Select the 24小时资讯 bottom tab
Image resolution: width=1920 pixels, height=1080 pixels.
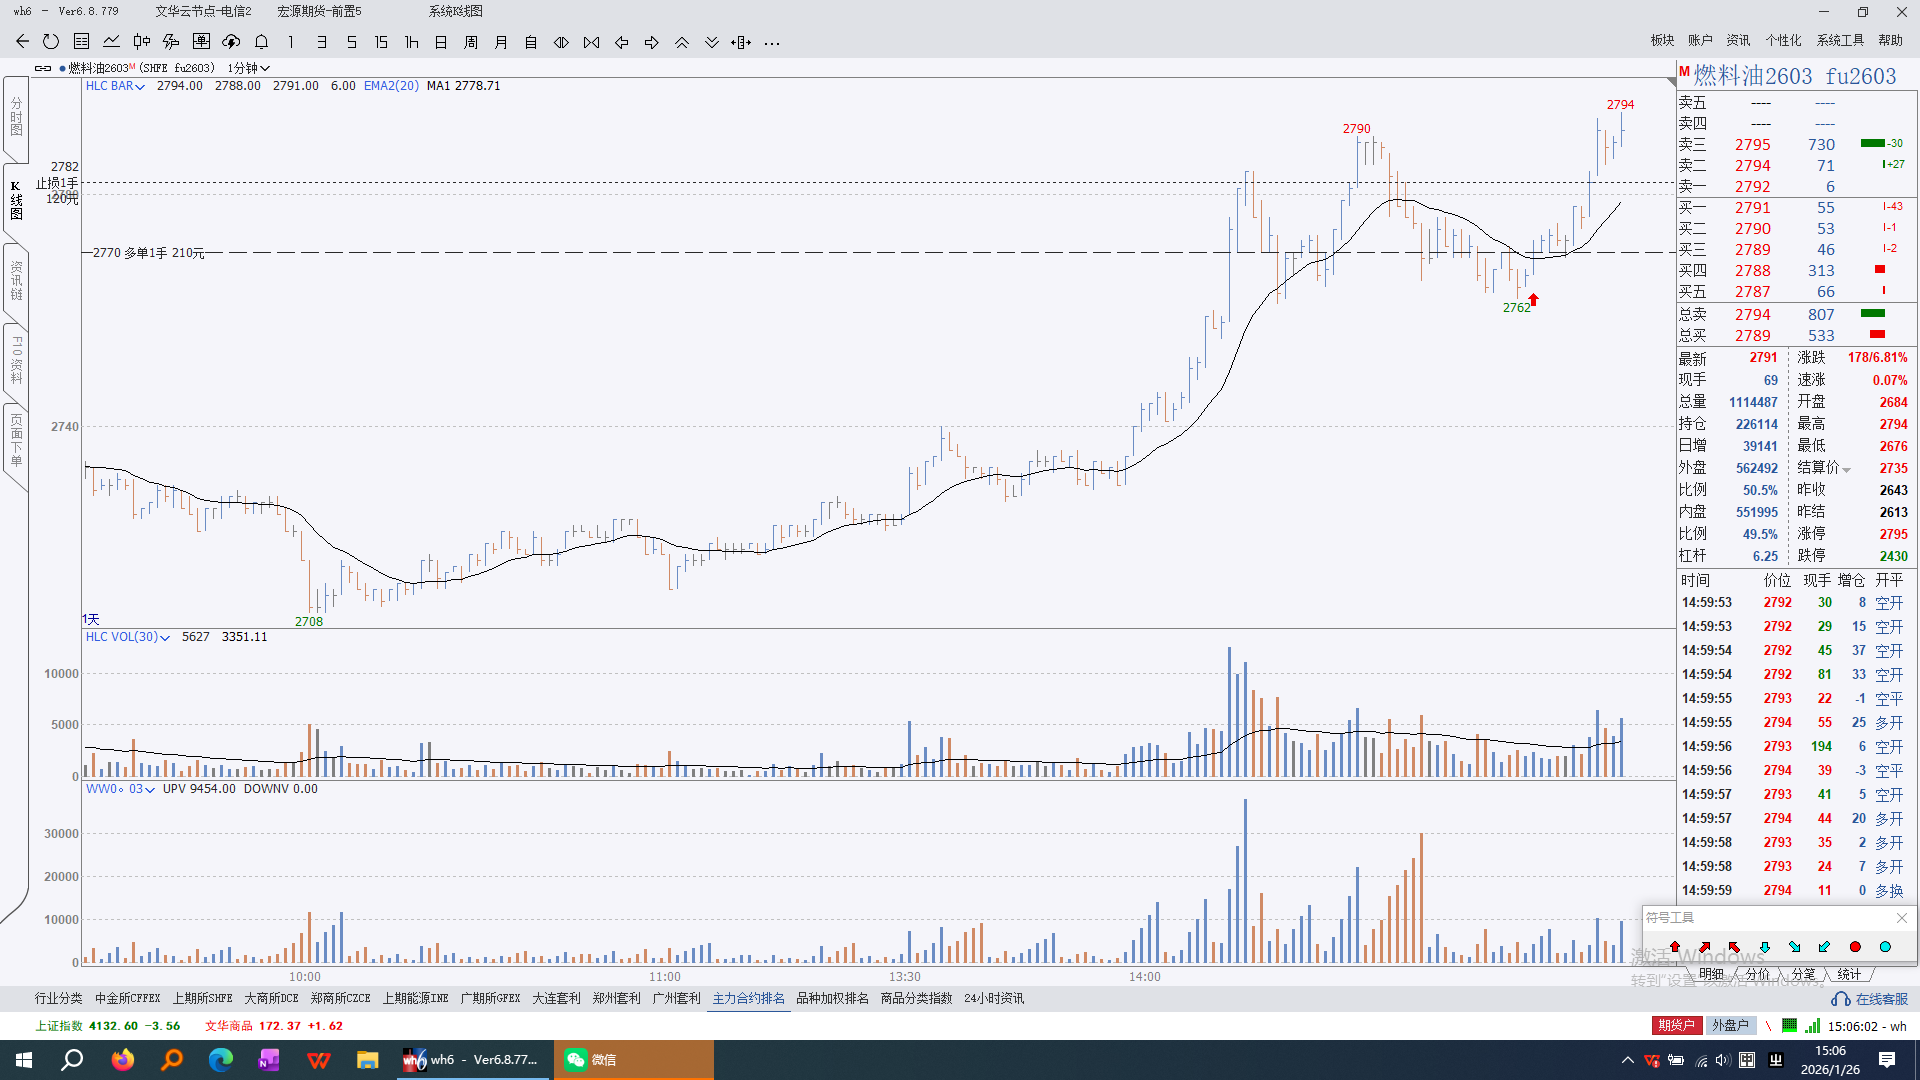tap(994, 998)
